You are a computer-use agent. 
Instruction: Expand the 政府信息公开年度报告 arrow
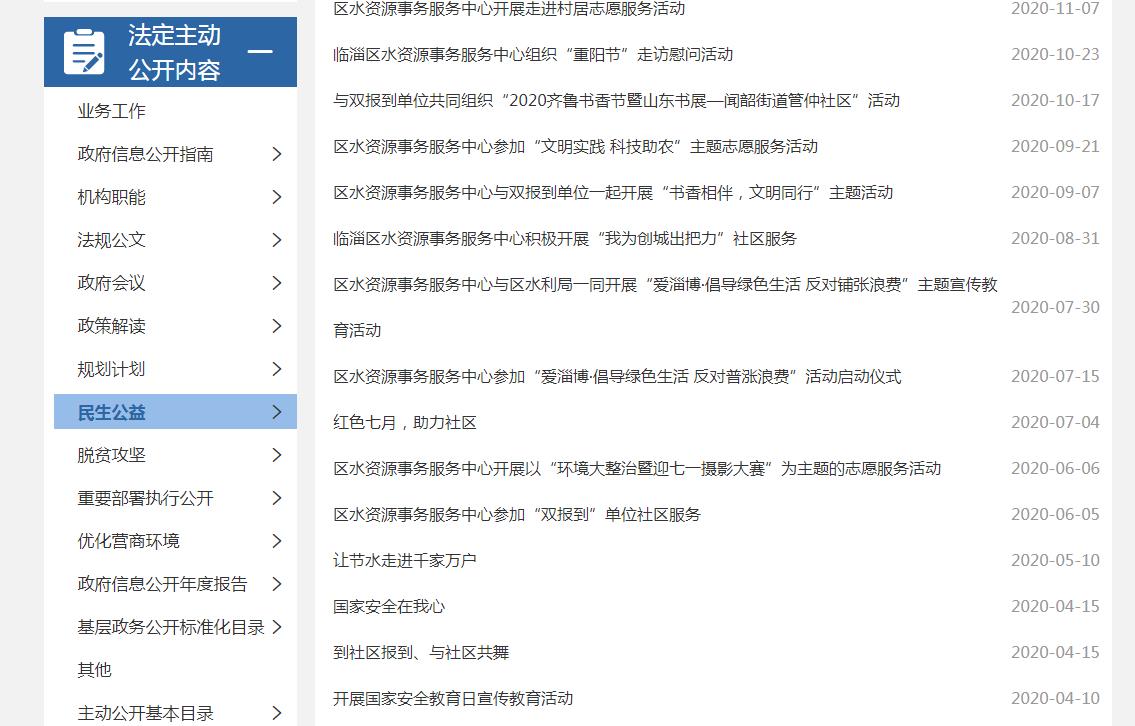277,584
